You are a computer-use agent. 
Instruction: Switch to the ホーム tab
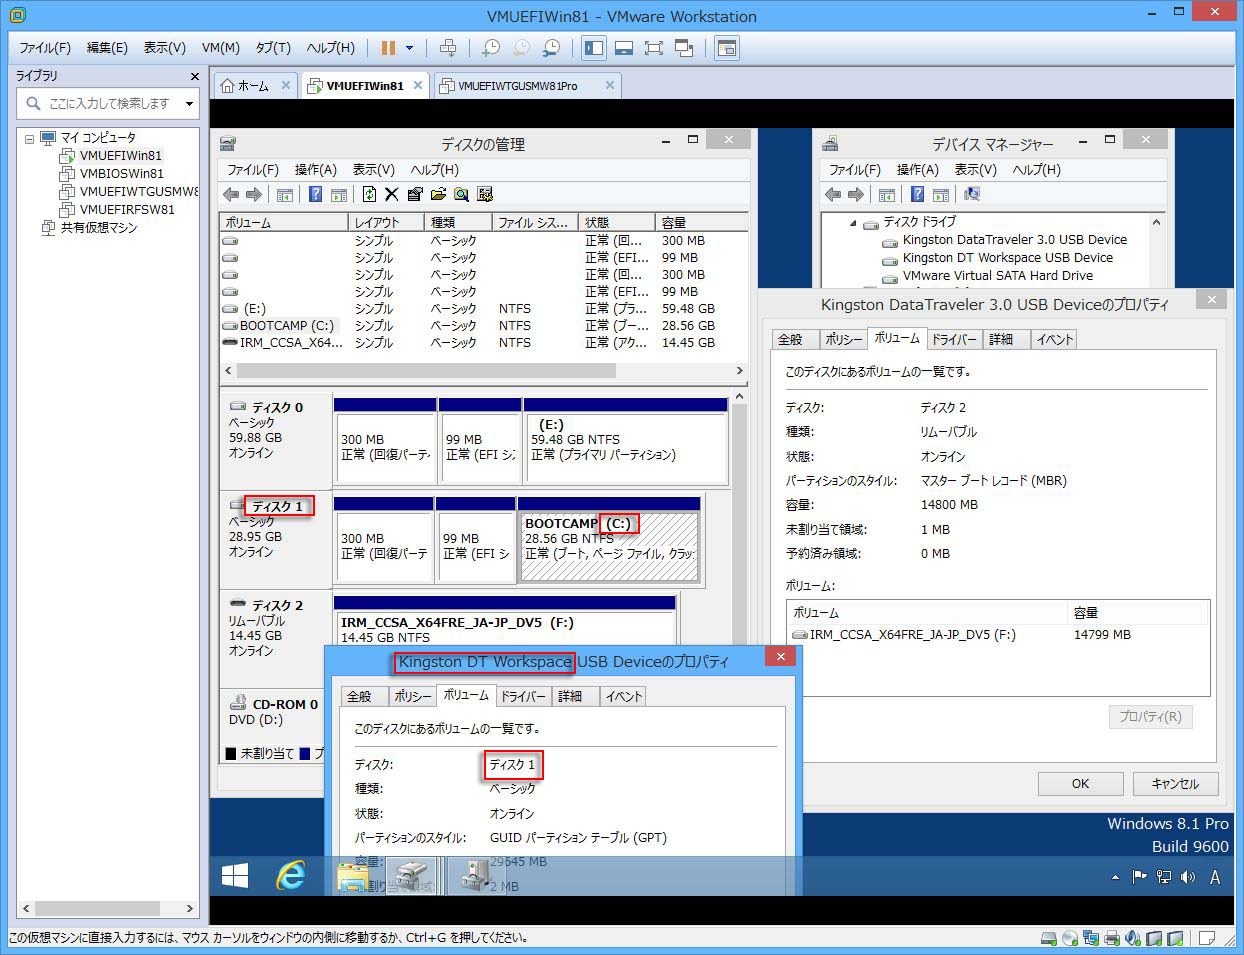(254, 86)
